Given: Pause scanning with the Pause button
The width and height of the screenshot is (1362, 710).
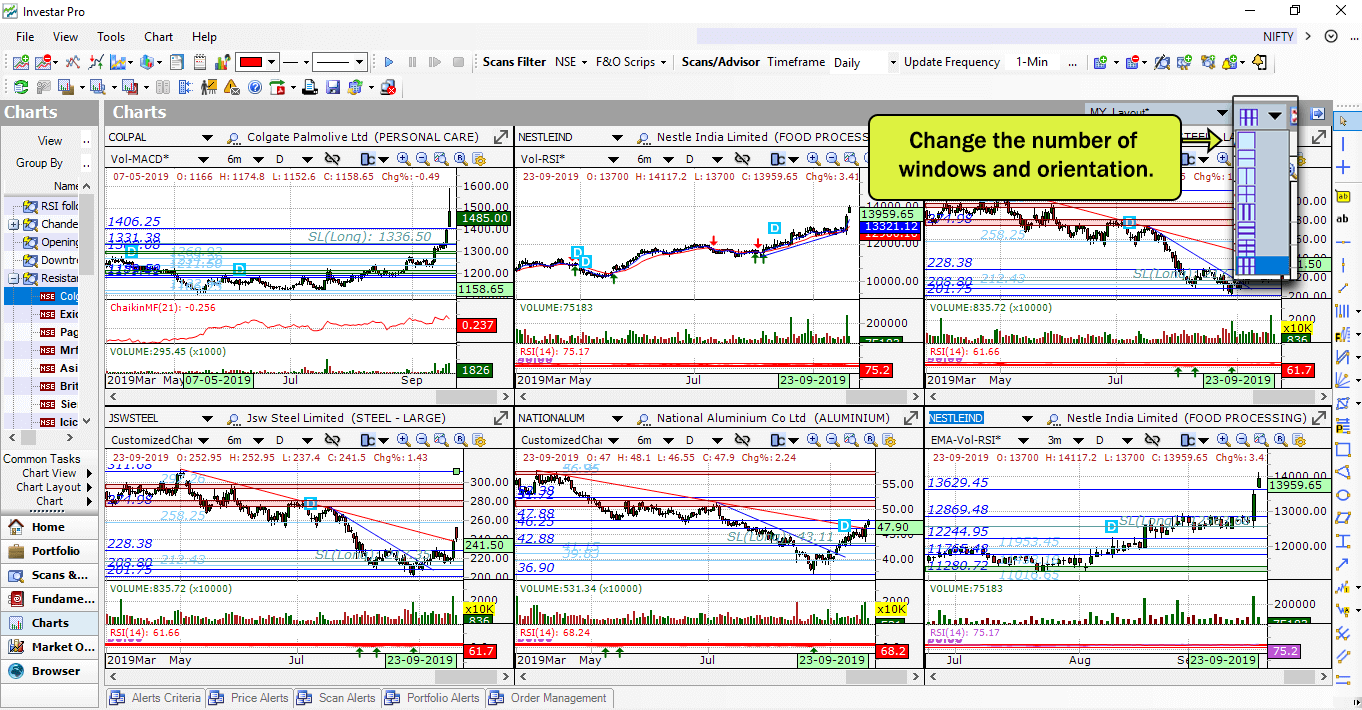Looking at the screenshot, I should [412, 61].
